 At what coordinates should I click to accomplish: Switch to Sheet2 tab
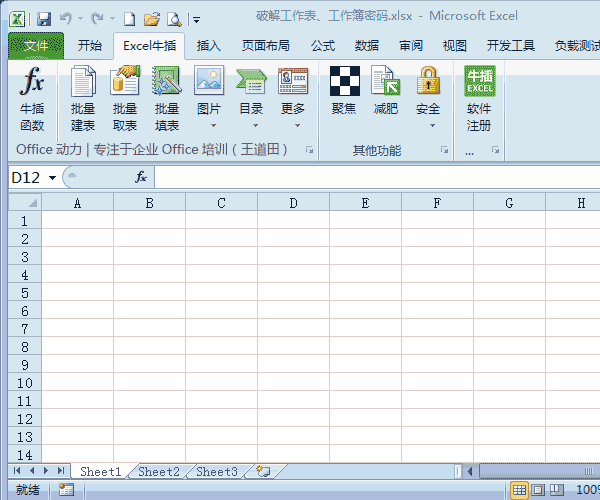coord(158,472)
